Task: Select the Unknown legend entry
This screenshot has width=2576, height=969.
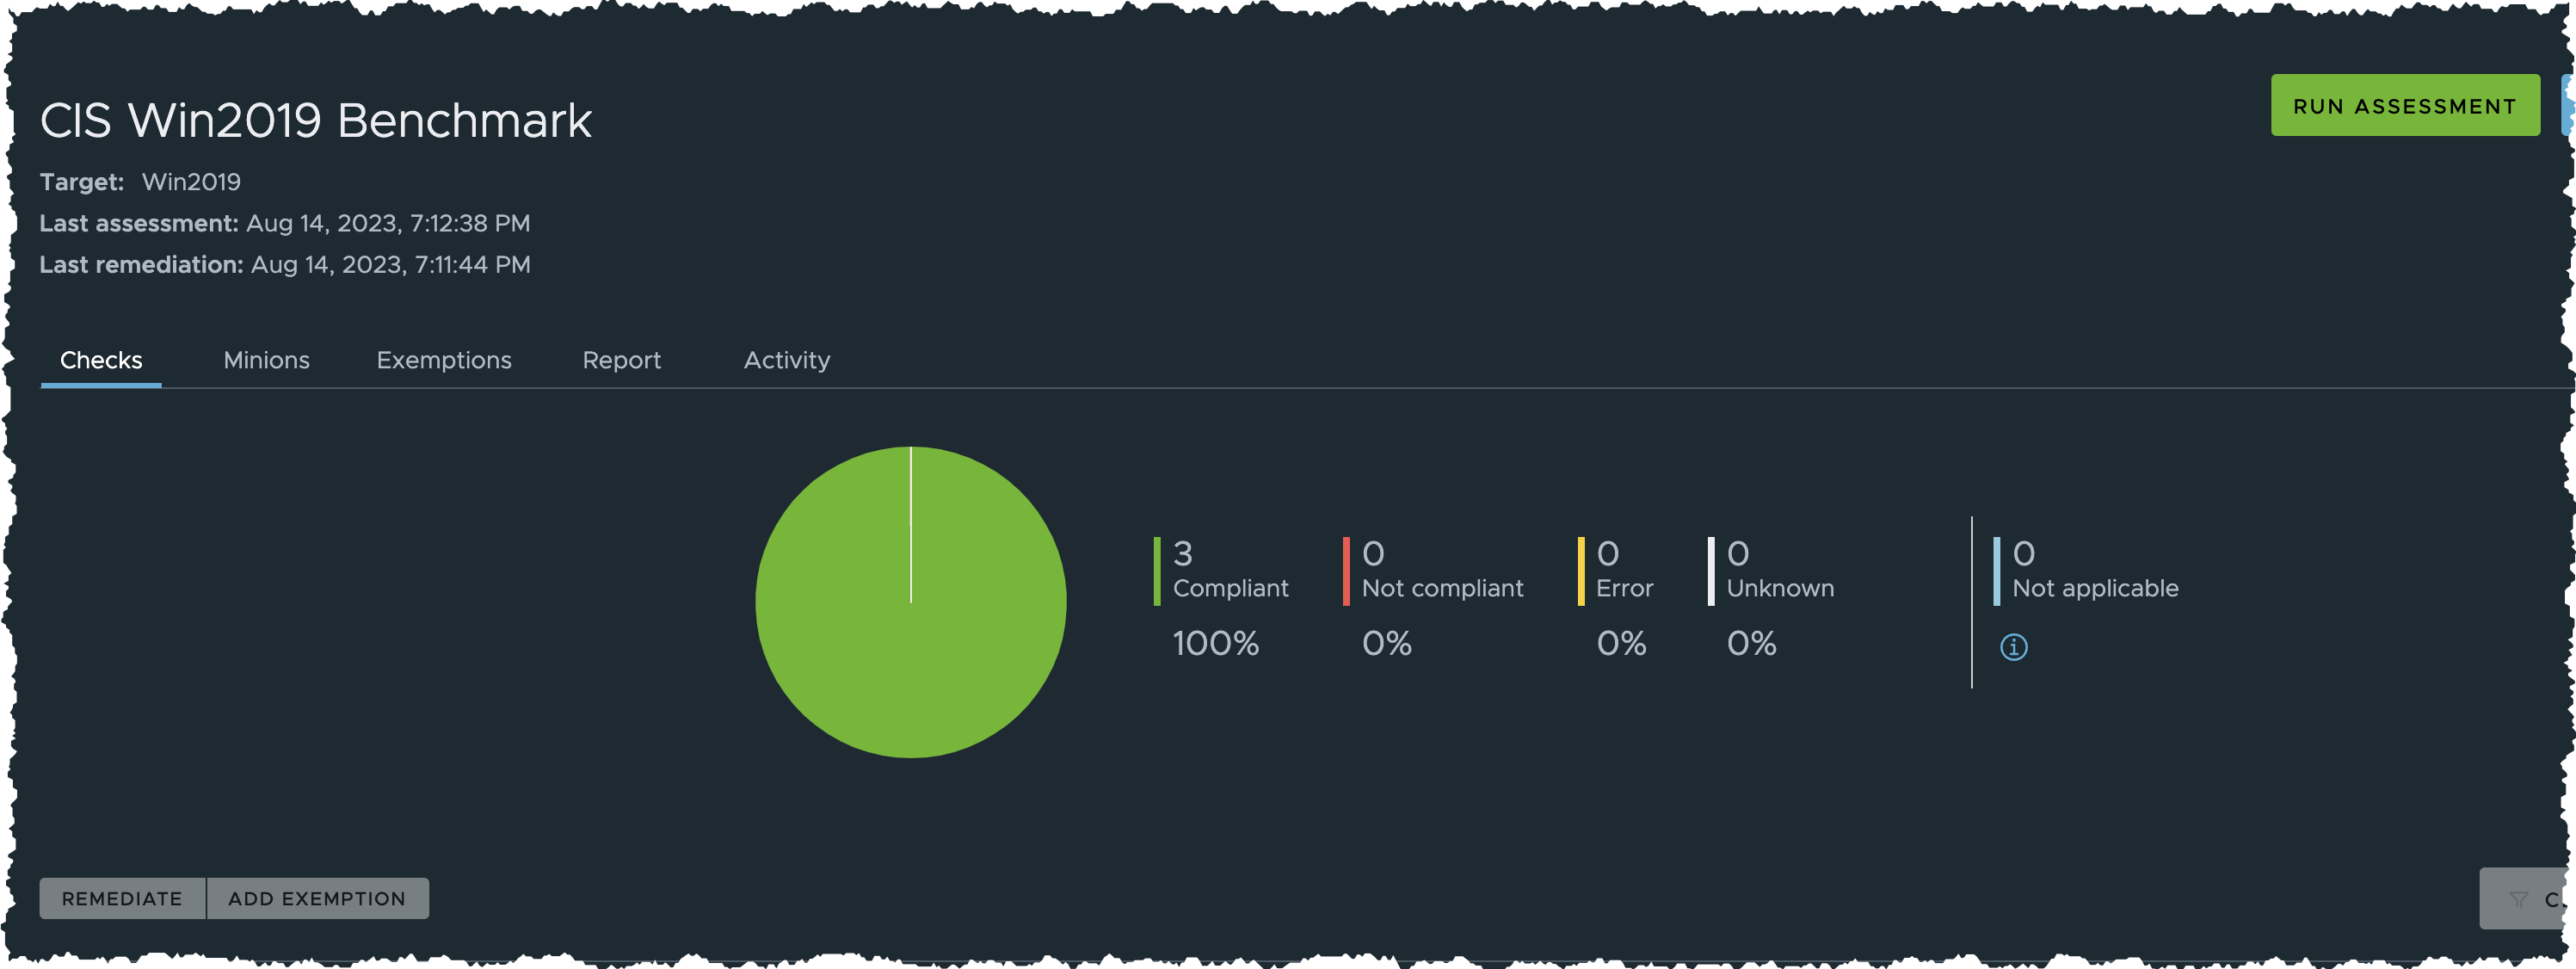Action: click(x=1771, y=570)
